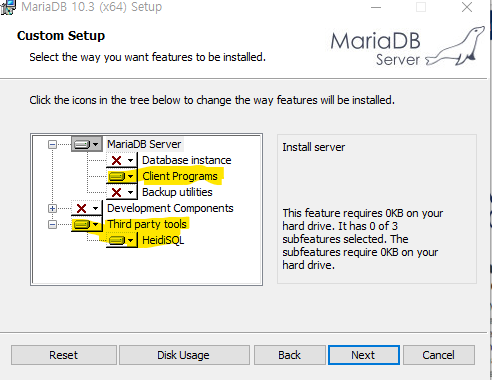Select the HeidiSQL tree label
Image resolution: width=492 pixels, height=380 pixels.
163,240
